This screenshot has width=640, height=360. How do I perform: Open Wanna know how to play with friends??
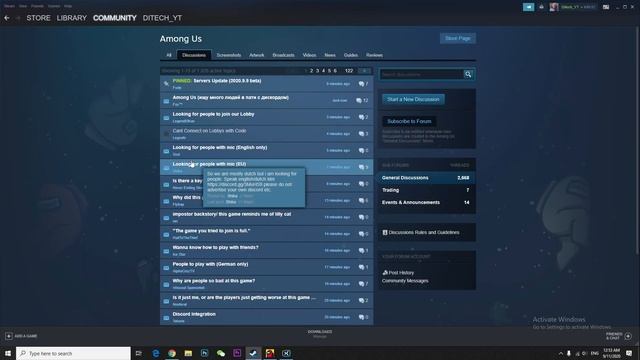(266, 251)
